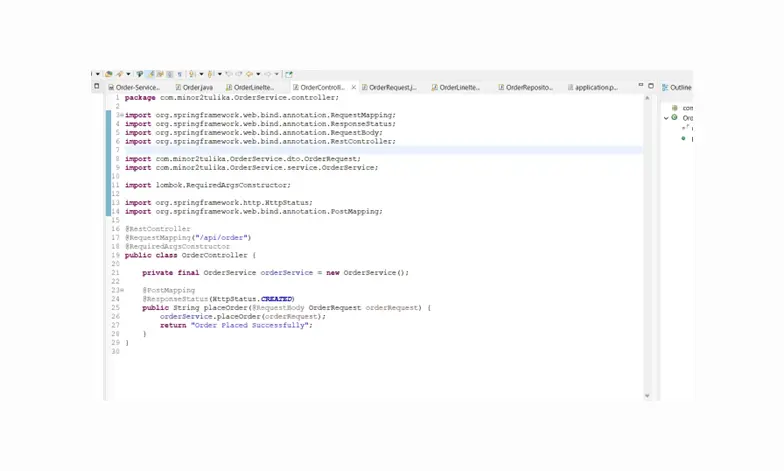Open the application.properties tab
The height and width of the screenshot is (471, 784).
[x=595, y=88]
